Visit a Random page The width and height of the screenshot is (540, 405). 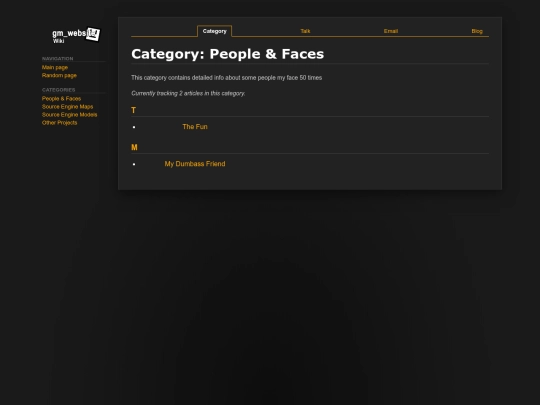[59, 75]
